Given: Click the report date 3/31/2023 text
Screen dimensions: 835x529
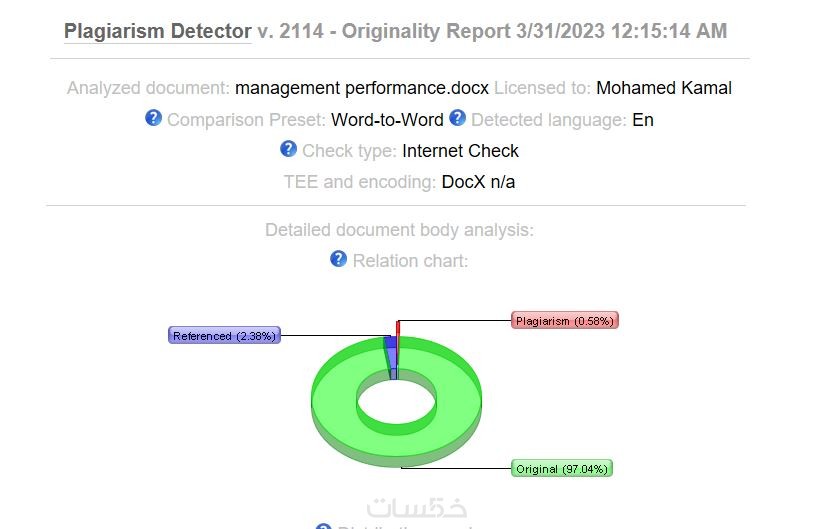Looking at the screenshot, I should pos(559,31).
